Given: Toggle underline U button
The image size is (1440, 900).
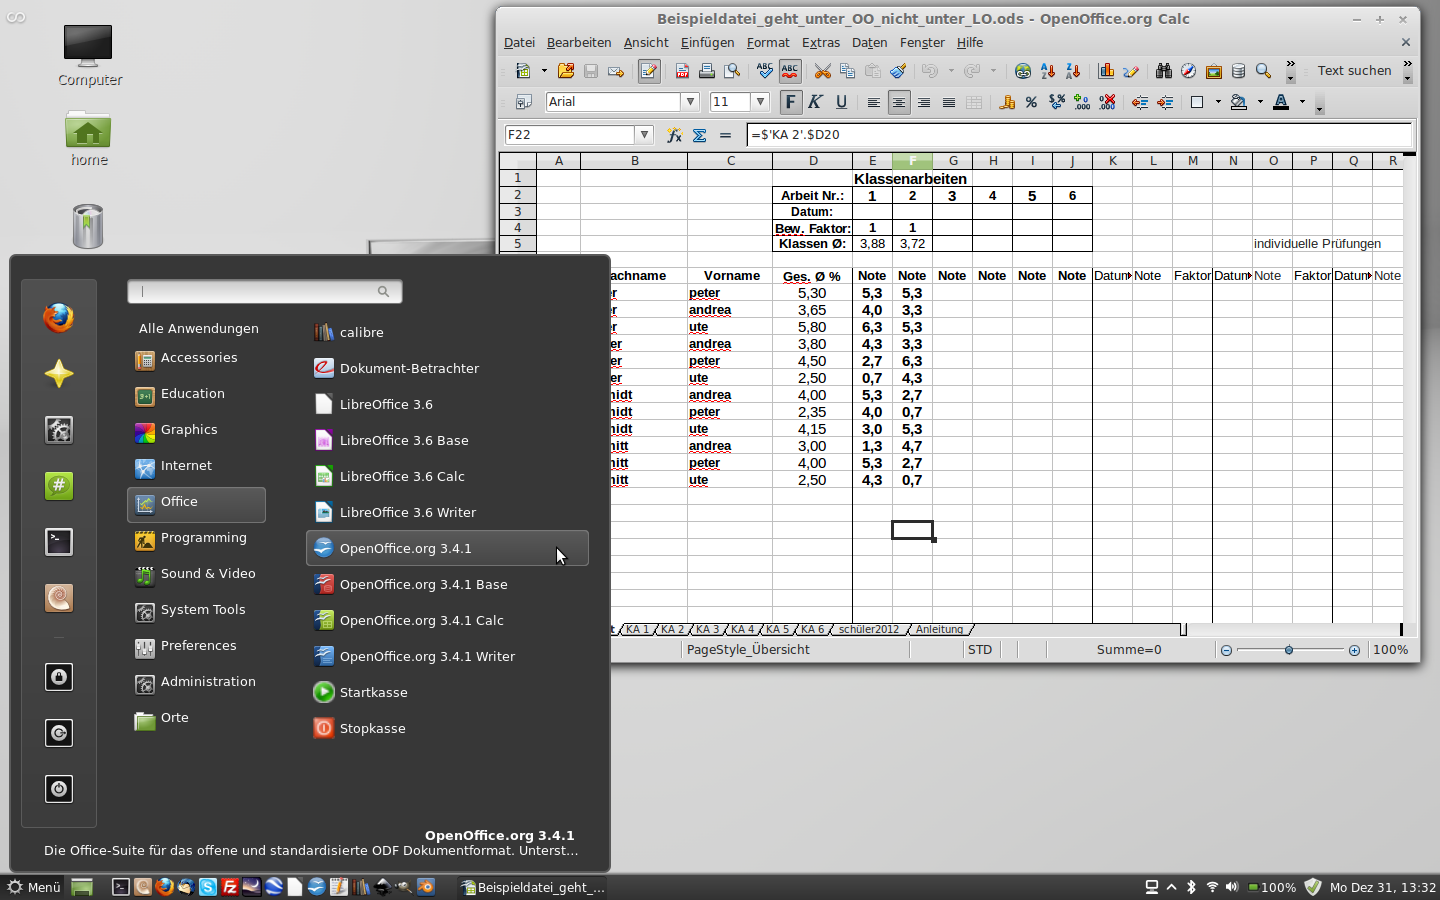Looking at the screenshot, I should (x=841, y=102).
